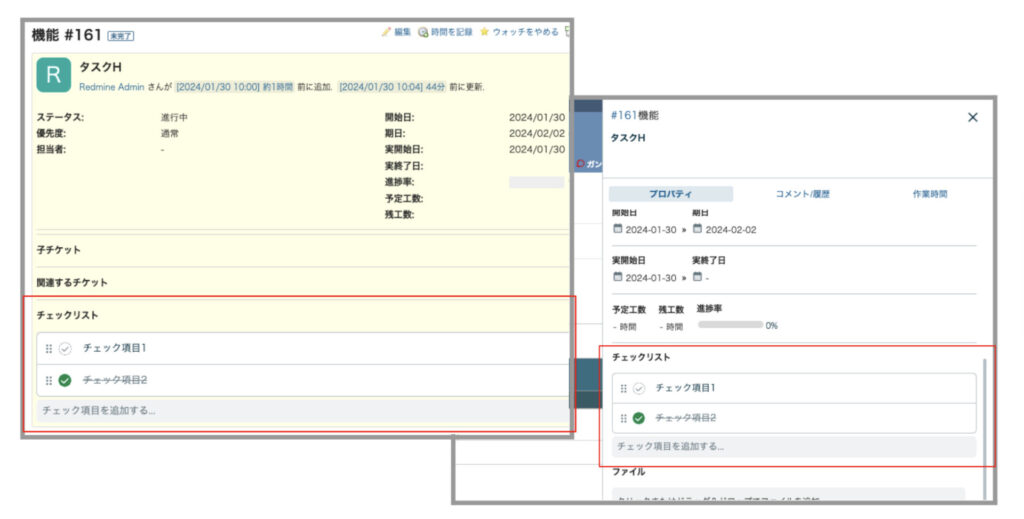Image resolution: width=1024 pixels, height=519 pixels.
Task: Click the star ウォッチをやめる icon
Action: pyautogui.click(x=484, y=31)
